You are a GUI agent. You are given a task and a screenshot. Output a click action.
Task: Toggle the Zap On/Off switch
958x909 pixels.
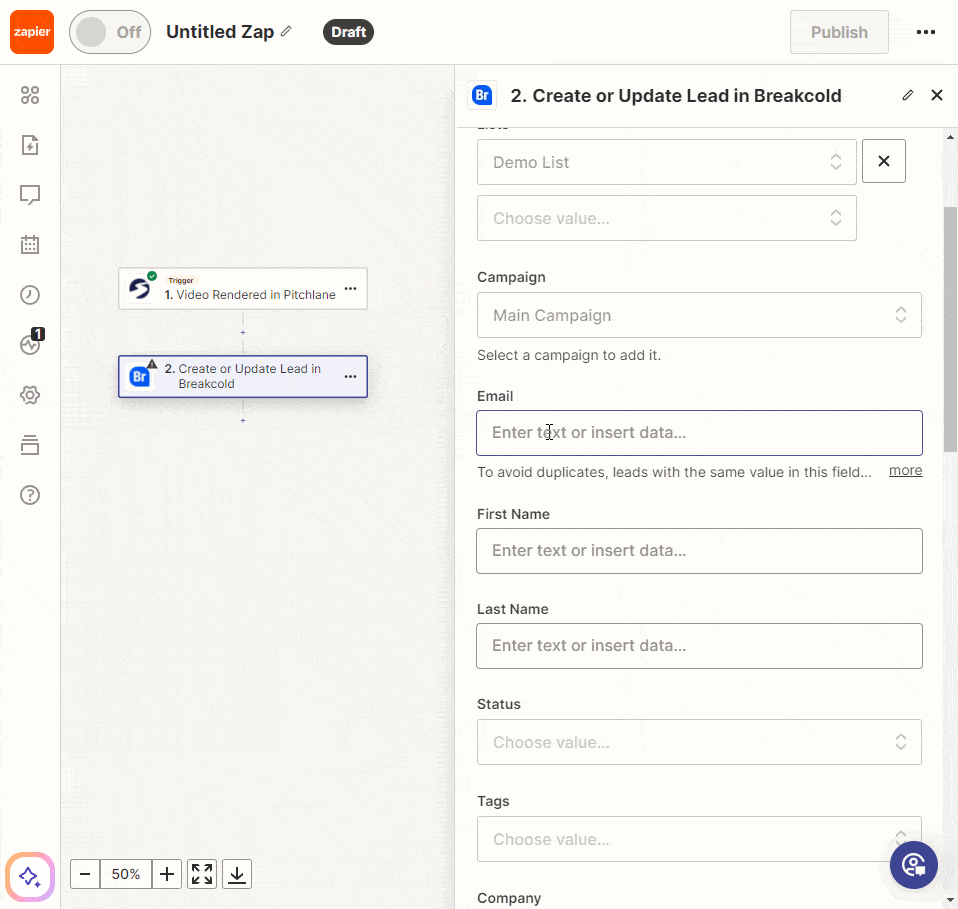point(110,32)
